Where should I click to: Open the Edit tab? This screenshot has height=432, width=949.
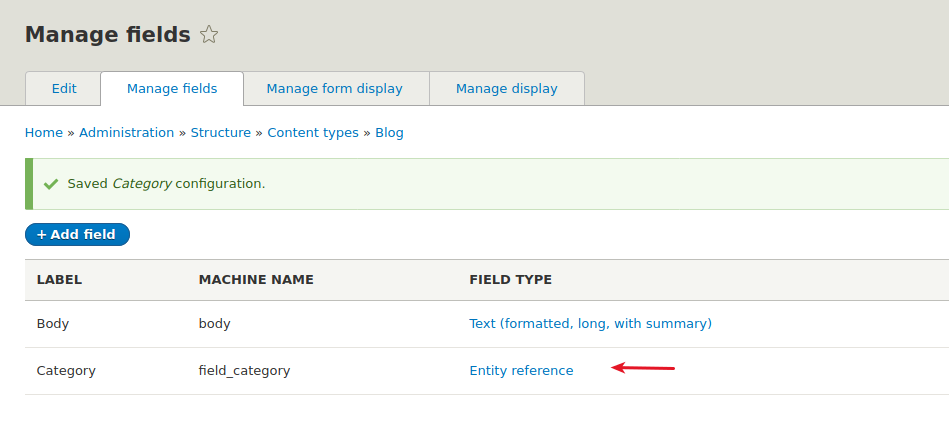pos(64,89)
